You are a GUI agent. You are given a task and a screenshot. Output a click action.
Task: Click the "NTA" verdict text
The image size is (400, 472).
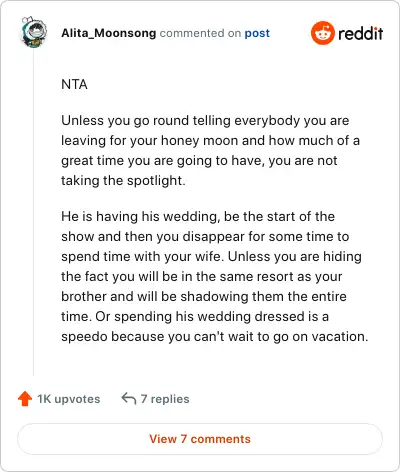[x=74, y=84]
